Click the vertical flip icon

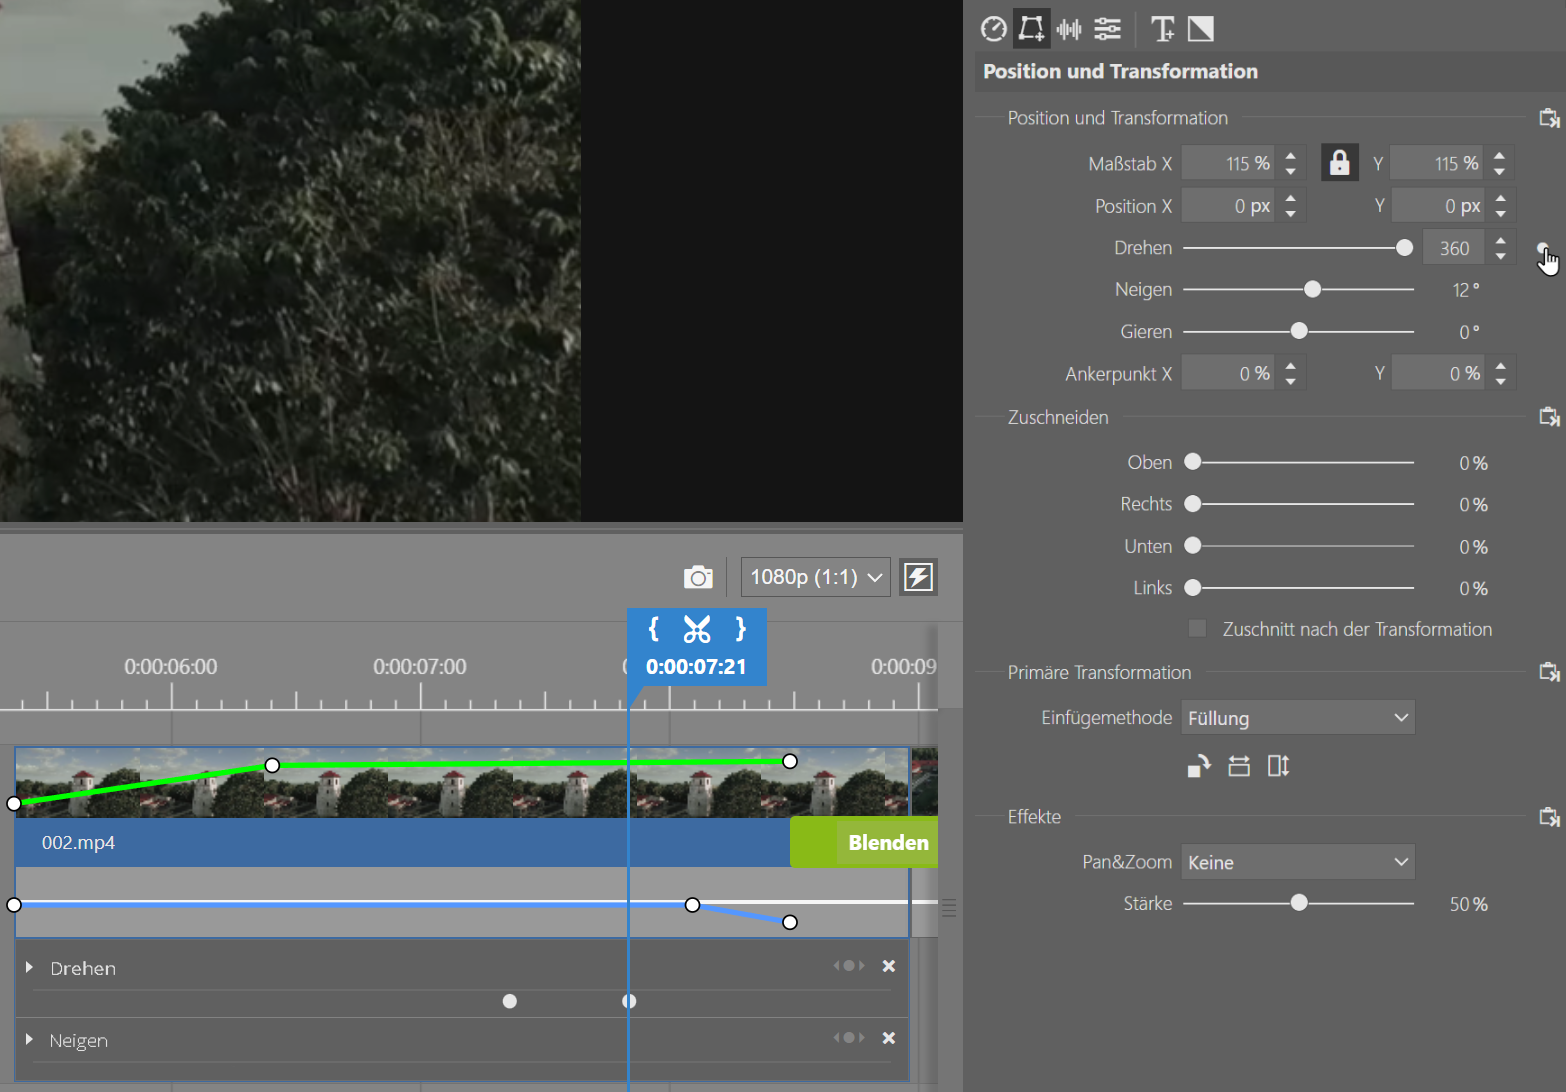1278,766
